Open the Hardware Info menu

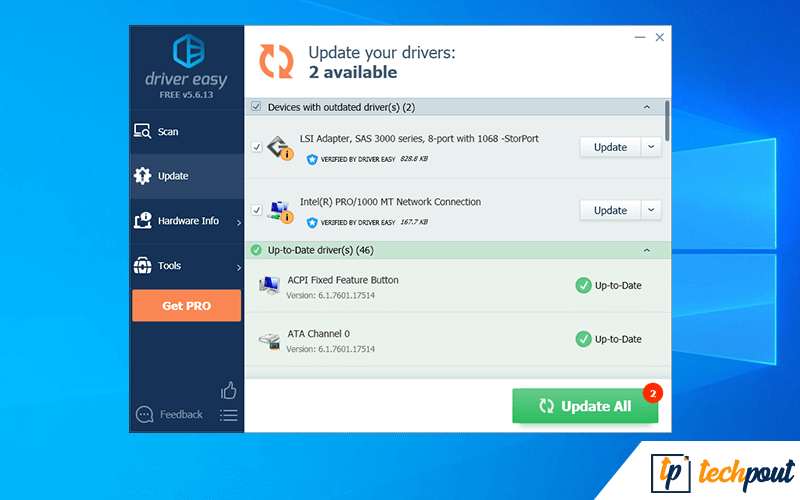187,221
